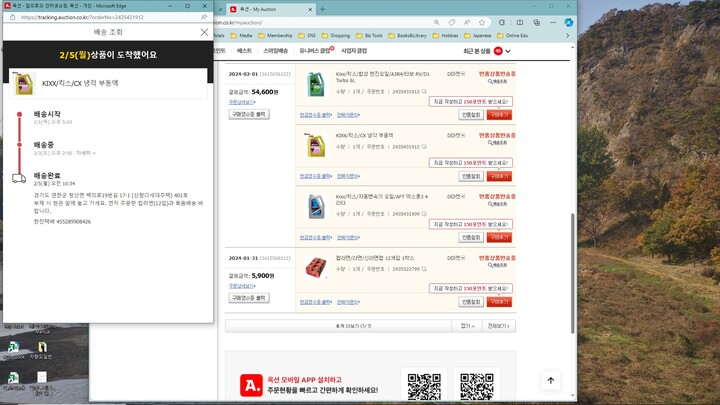
Task: Select the tracking number 455289908426 text
Action: click(73, 221)
